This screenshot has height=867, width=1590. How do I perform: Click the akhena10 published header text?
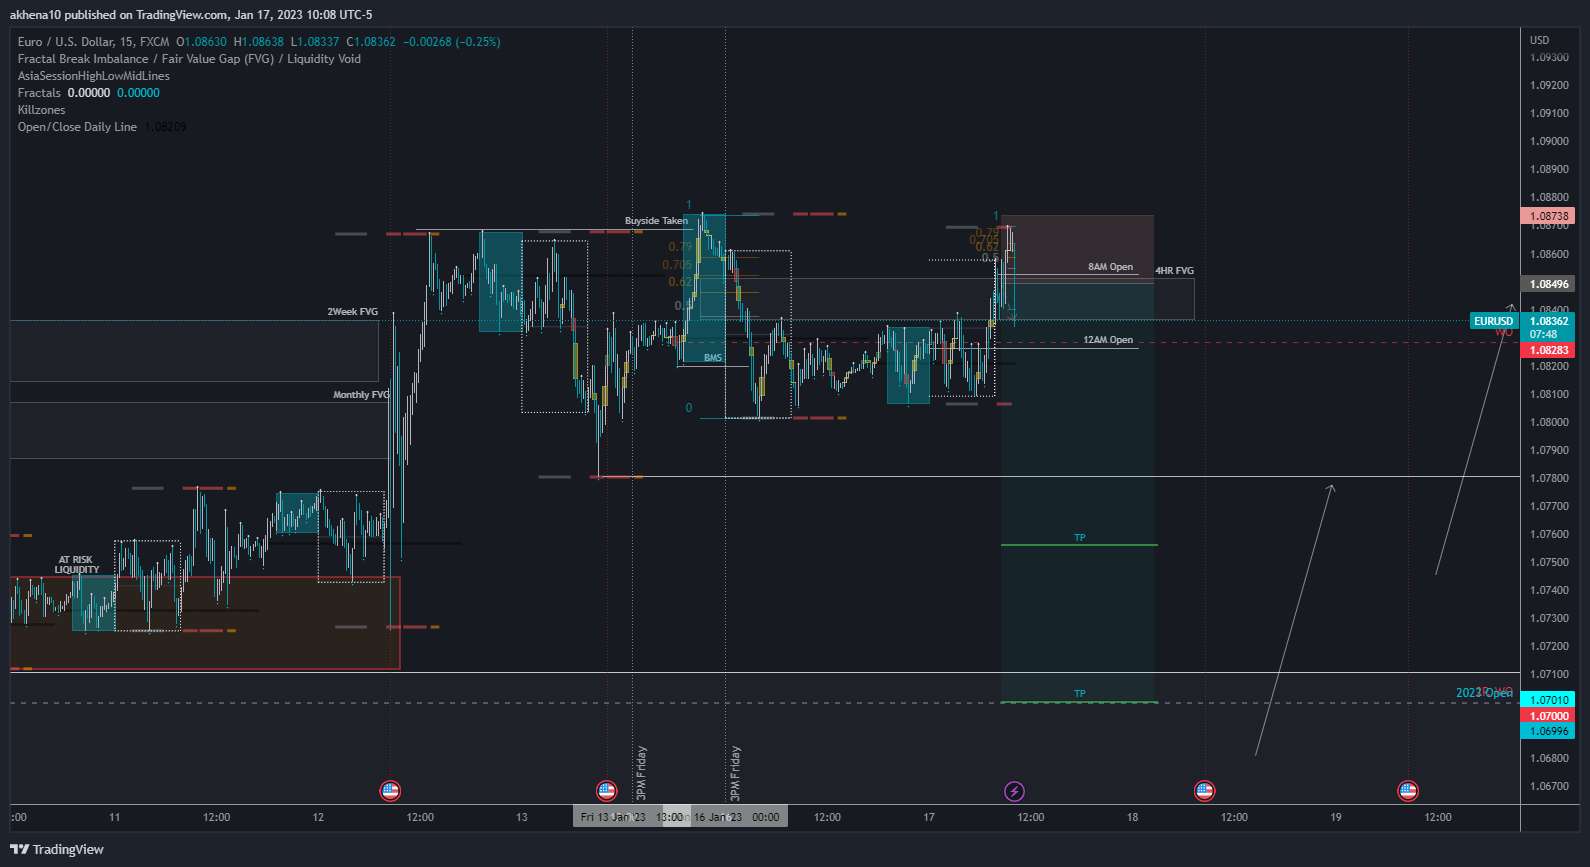(191, 15)
